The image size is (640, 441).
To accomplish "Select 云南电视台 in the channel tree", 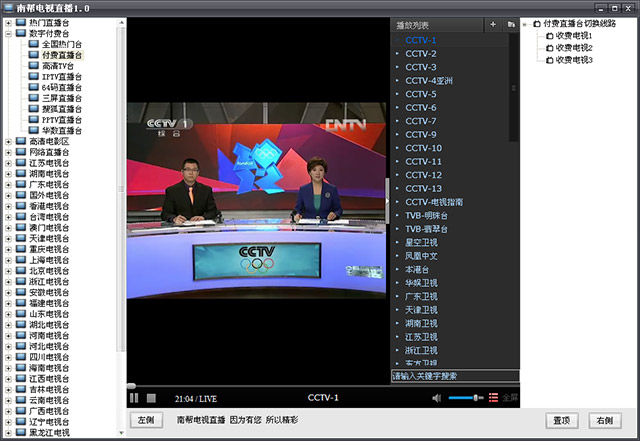I will (49, 400).
